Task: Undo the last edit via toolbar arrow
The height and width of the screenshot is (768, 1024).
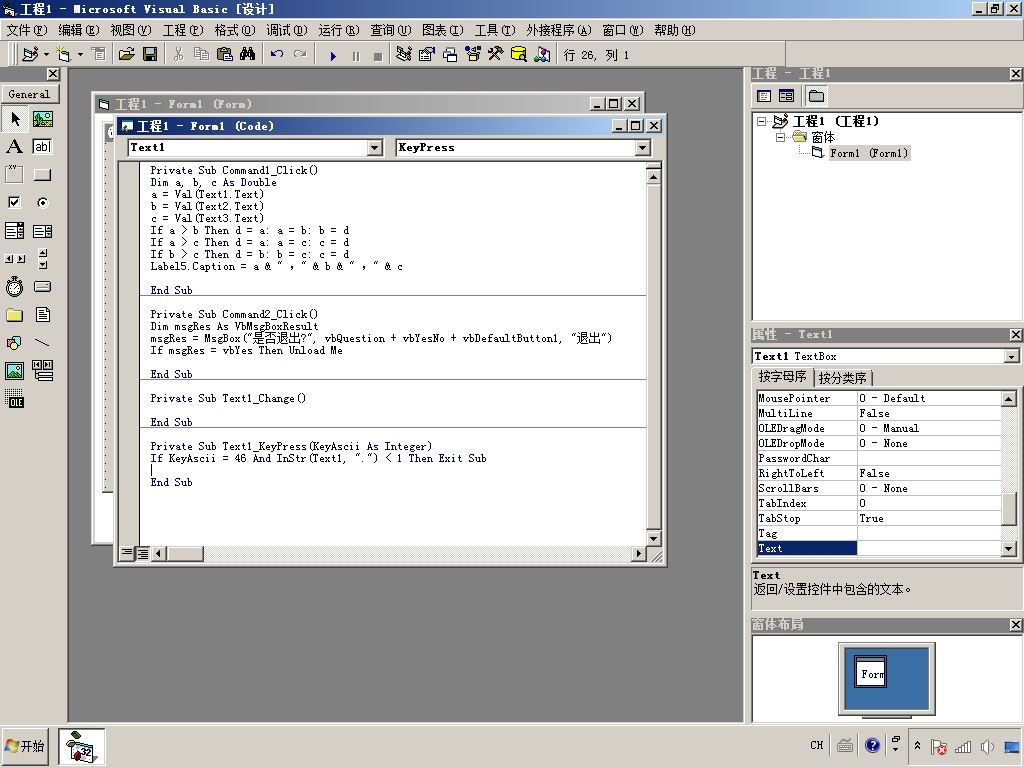Action: pyautogui.click(x=277, y=55)
